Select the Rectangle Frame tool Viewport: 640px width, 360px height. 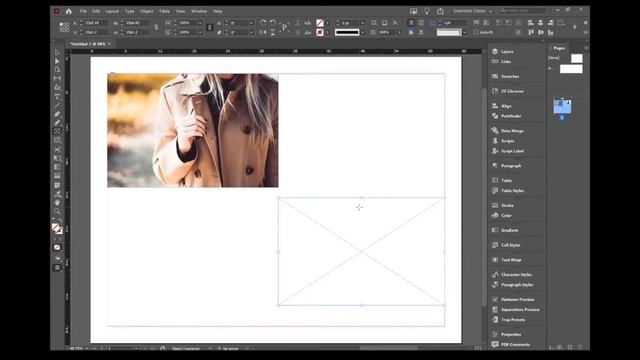tap(57, 131)
